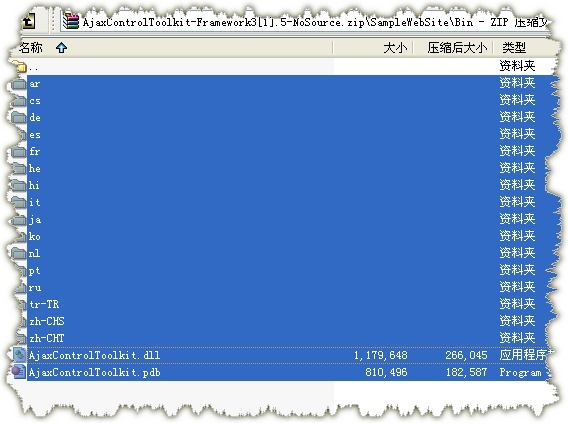The image size is (568, 423).
Task: Click the folder icon next to "nl"
Action: [x=18, y=254]
